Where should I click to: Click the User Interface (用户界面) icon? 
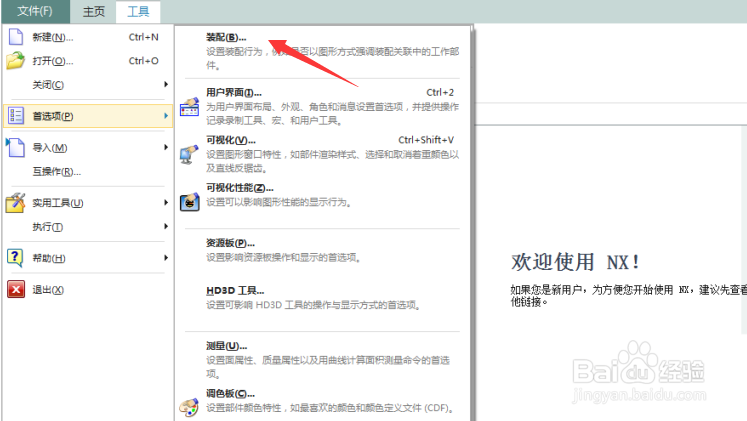[189, 107]
